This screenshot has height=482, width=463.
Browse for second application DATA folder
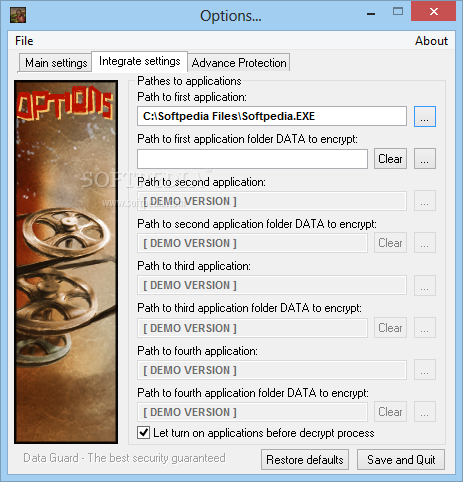[425, 243]
